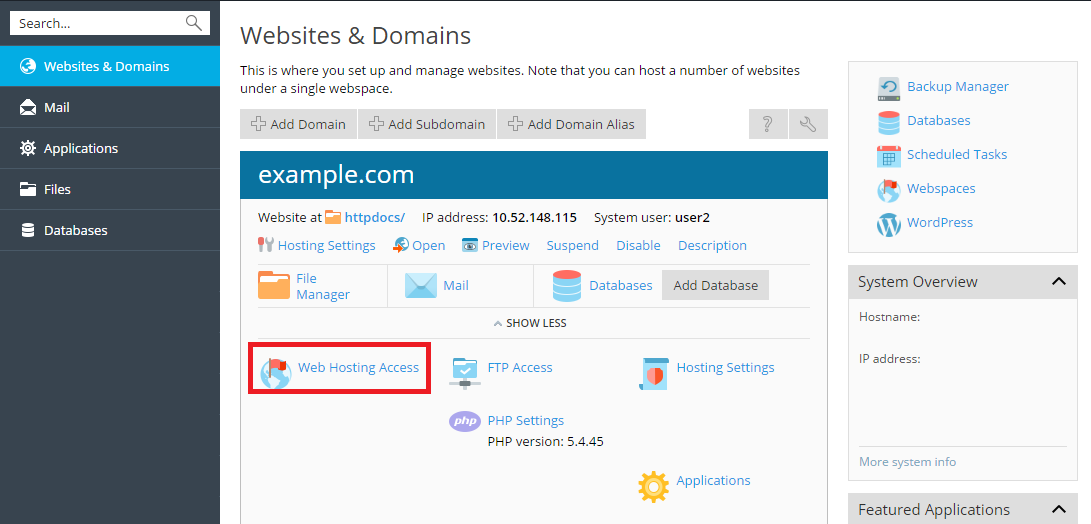Collapse the Featured Applications panel
Screen dimensions: 1091x524
[1059, 510]
